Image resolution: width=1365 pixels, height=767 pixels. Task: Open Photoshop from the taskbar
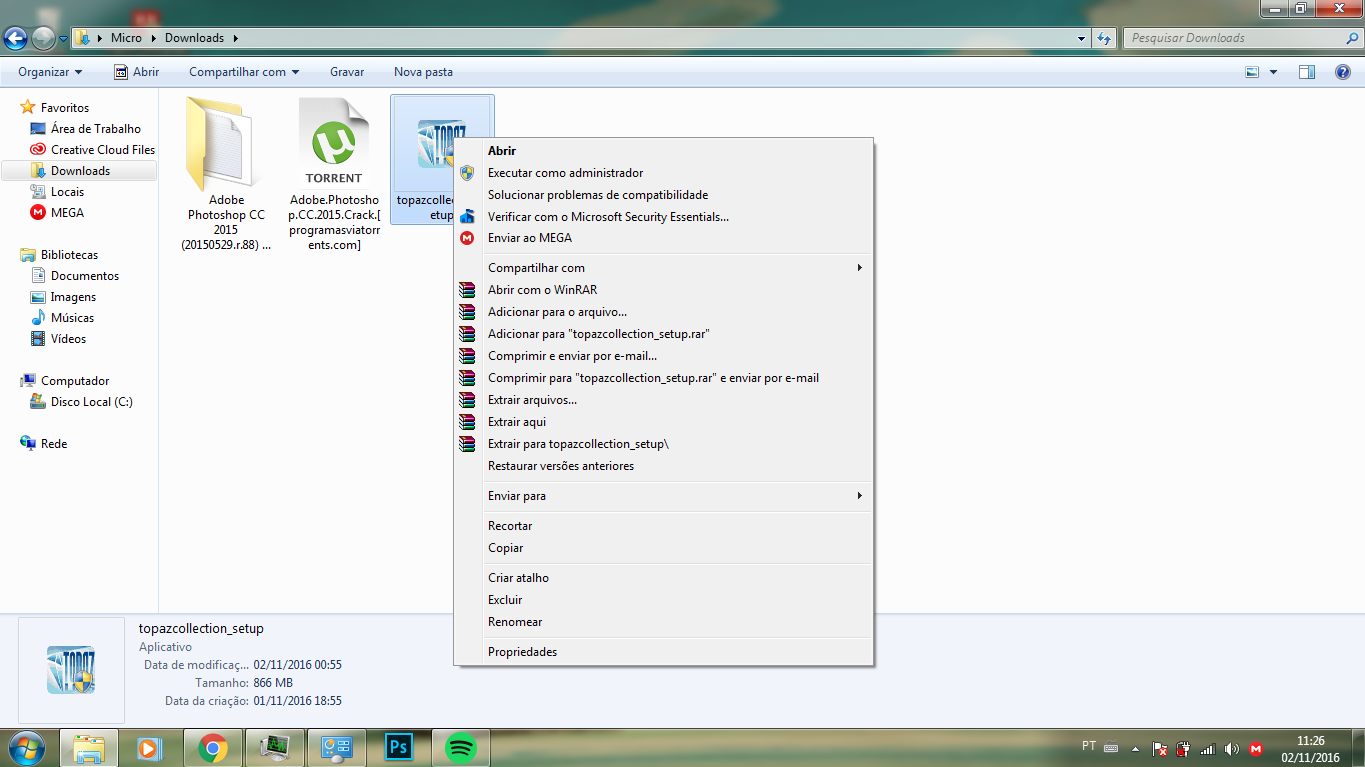point(398,747)
